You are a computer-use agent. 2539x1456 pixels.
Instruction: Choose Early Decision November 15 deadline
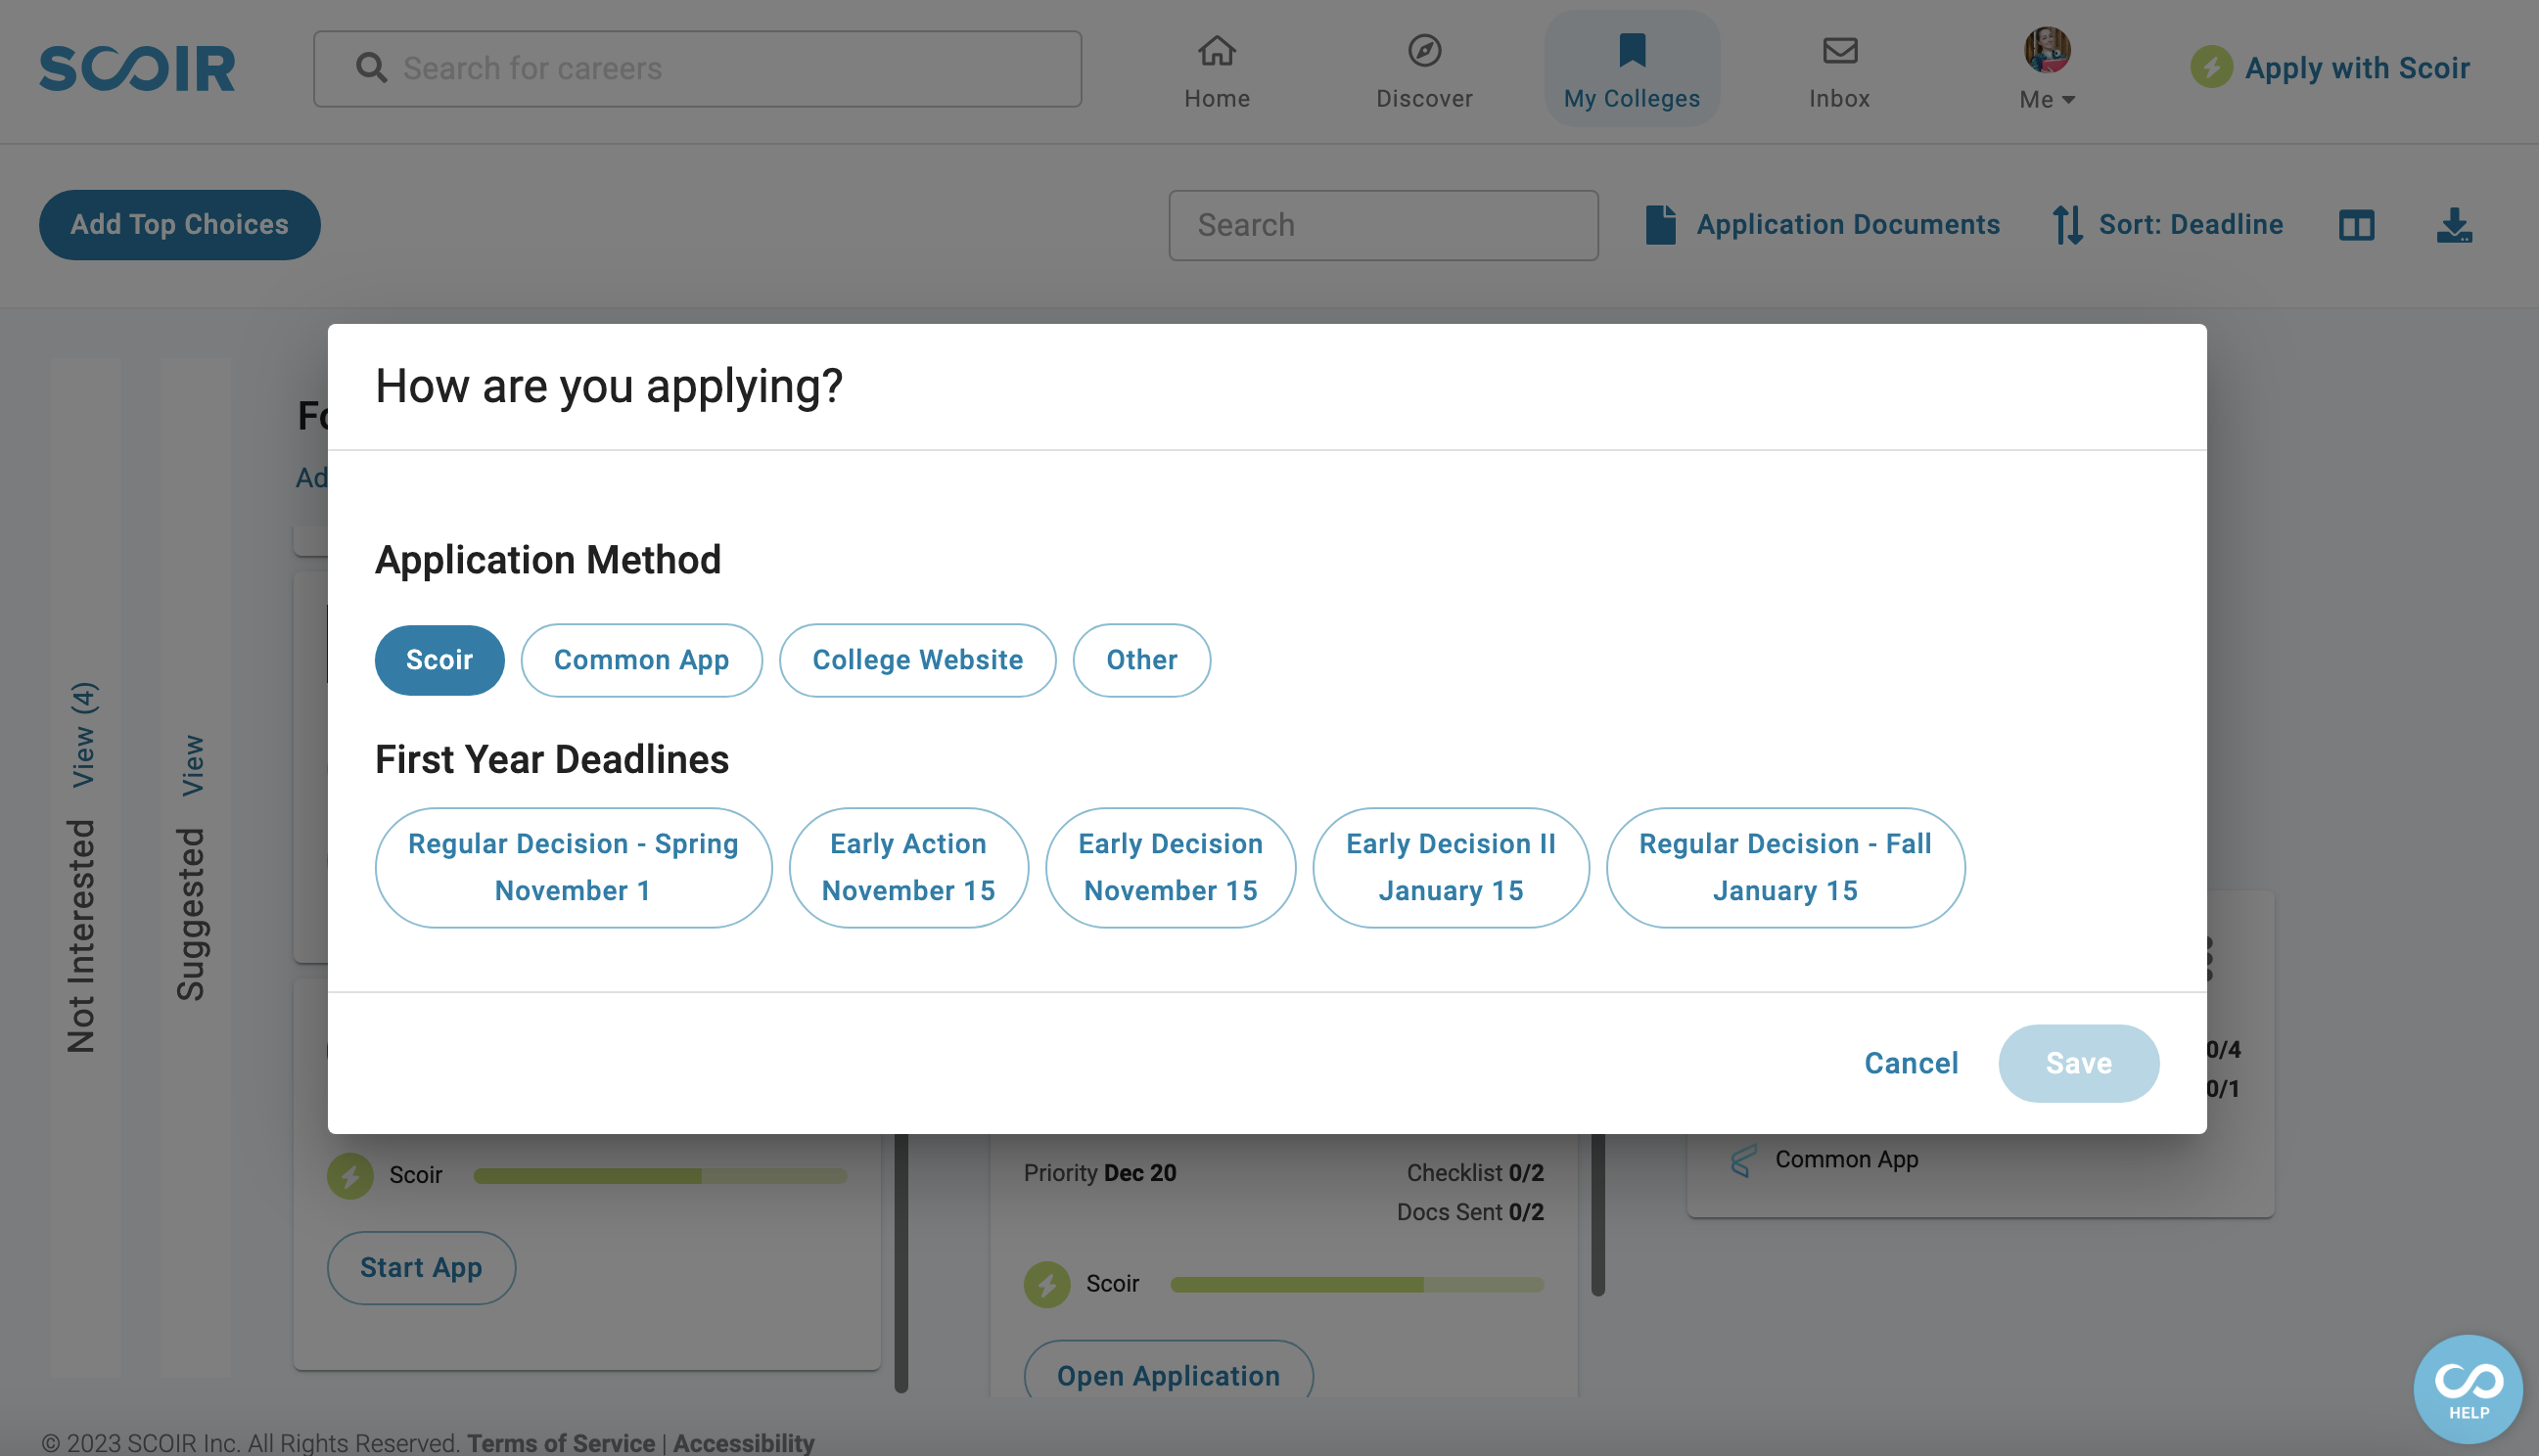pyautogui.click(x=1170, y=867)
